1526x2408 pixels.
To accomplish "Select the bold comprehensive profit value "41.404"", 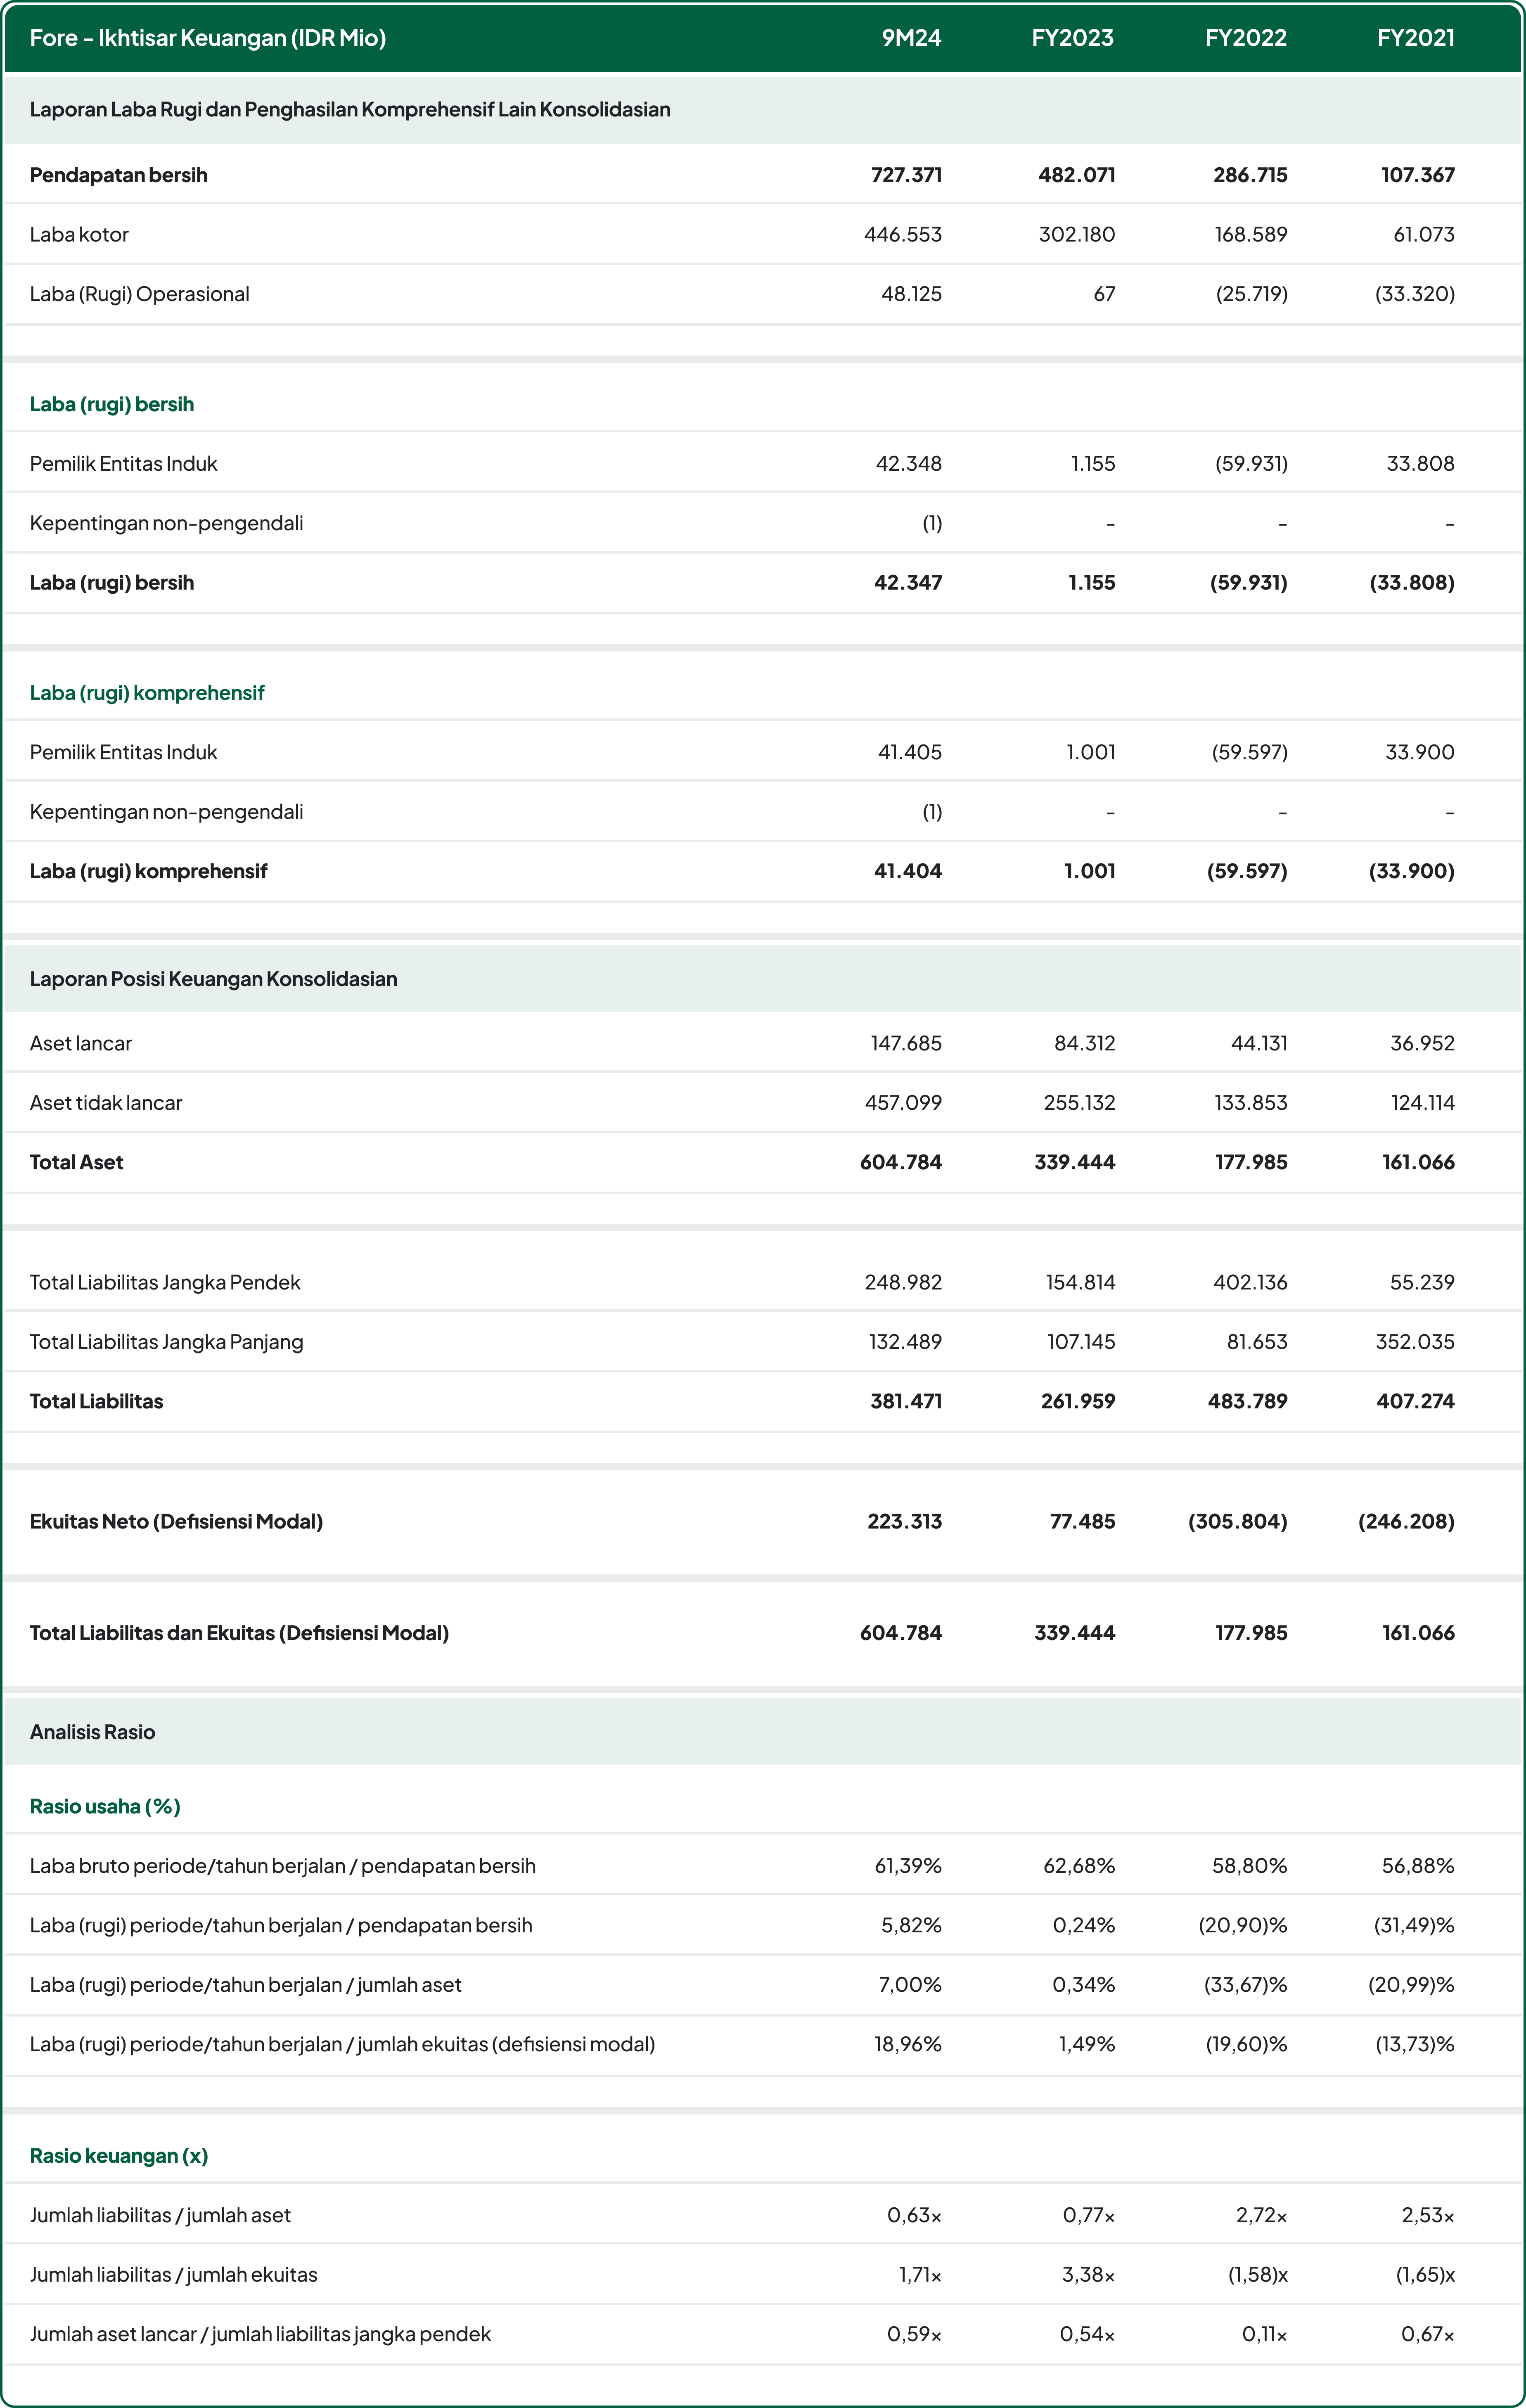I will [x=908, y=871].
